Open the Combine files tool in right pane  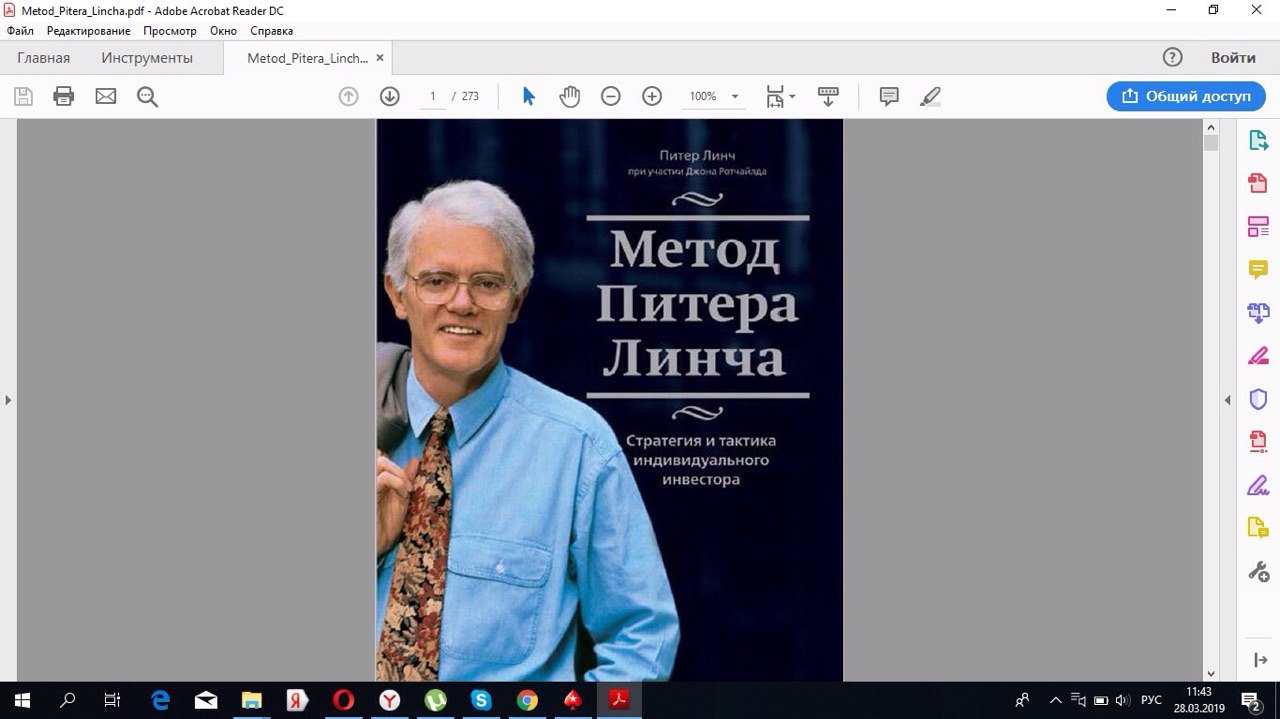(x=1258, y=313)
